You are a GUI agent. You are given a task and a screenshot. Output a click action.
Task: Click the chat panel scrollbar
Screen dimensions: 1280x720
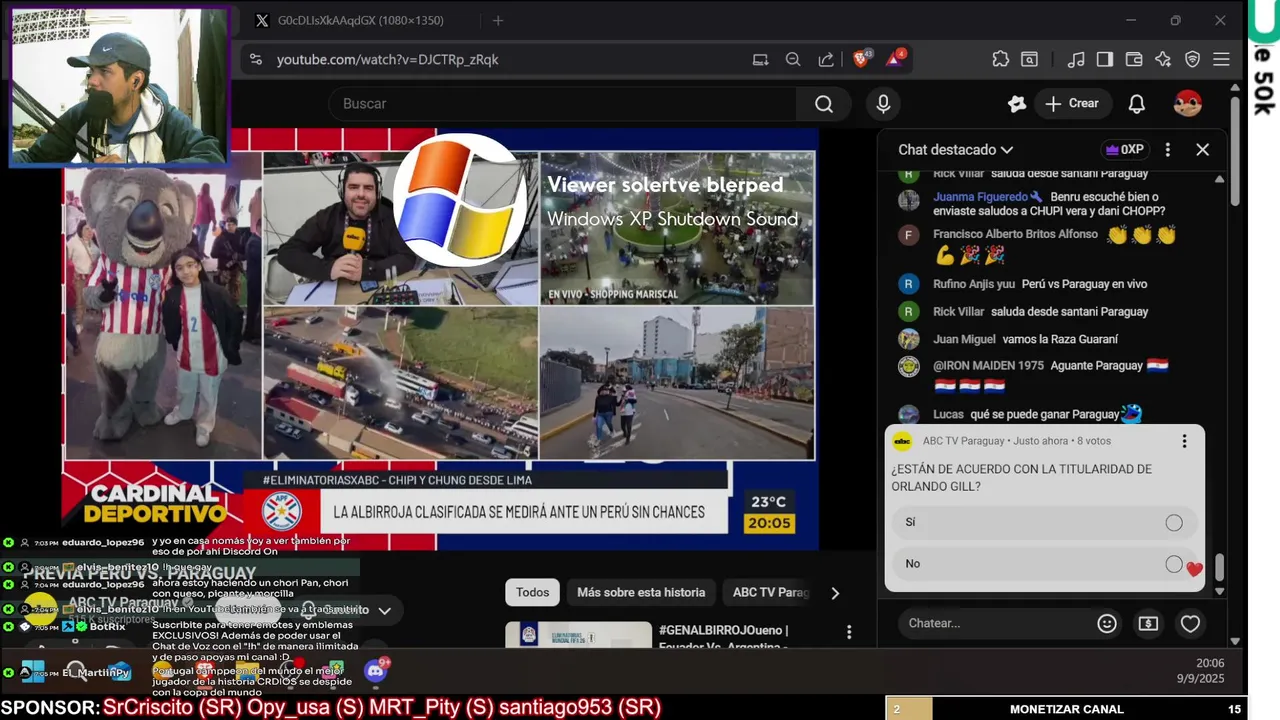(x=1219, y=568)
